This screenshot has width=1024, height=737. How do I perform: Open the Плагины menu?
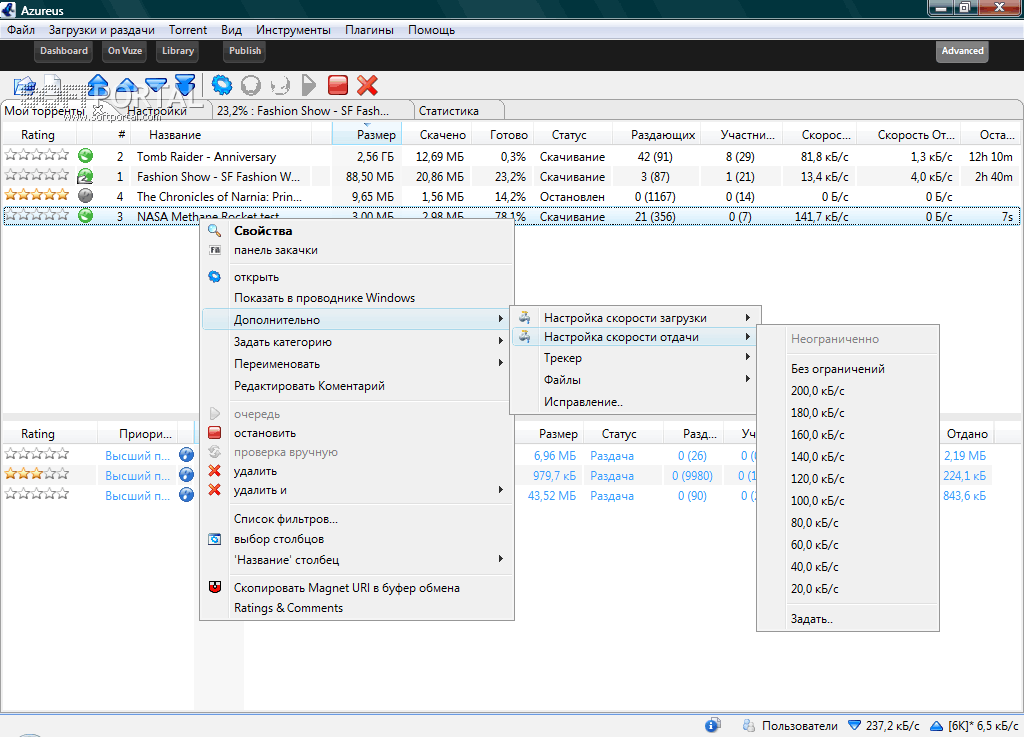[x=369, y=30]
